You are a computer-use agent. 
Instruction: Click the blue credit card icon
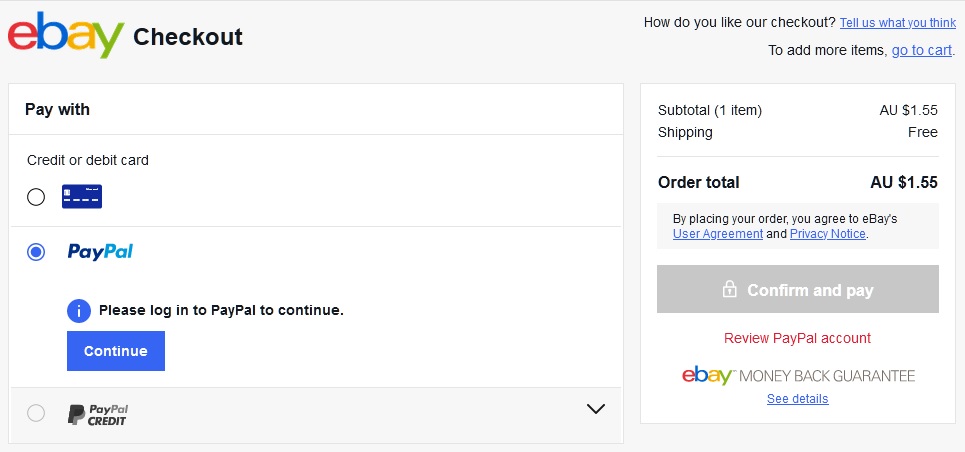point(82,196)
